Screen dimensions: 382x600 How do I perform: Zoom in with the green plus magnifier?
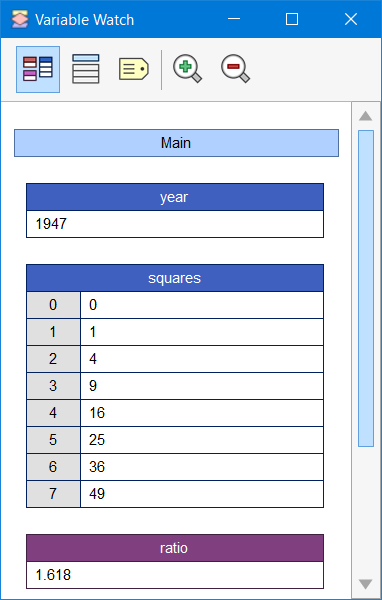[x=187, y=69]
